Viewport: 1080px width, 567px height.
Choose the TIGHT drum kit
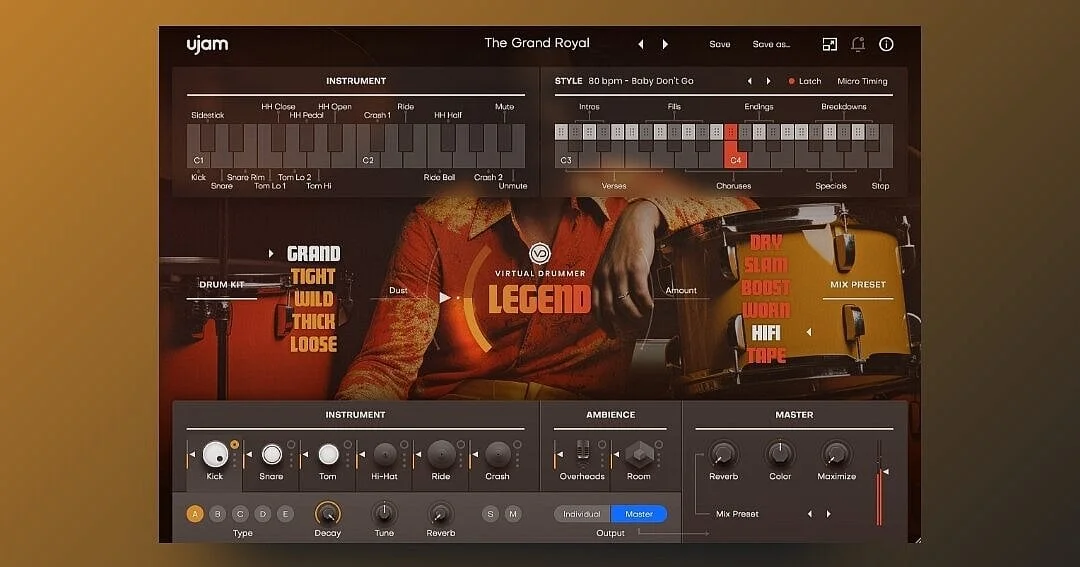click(313, 276)
